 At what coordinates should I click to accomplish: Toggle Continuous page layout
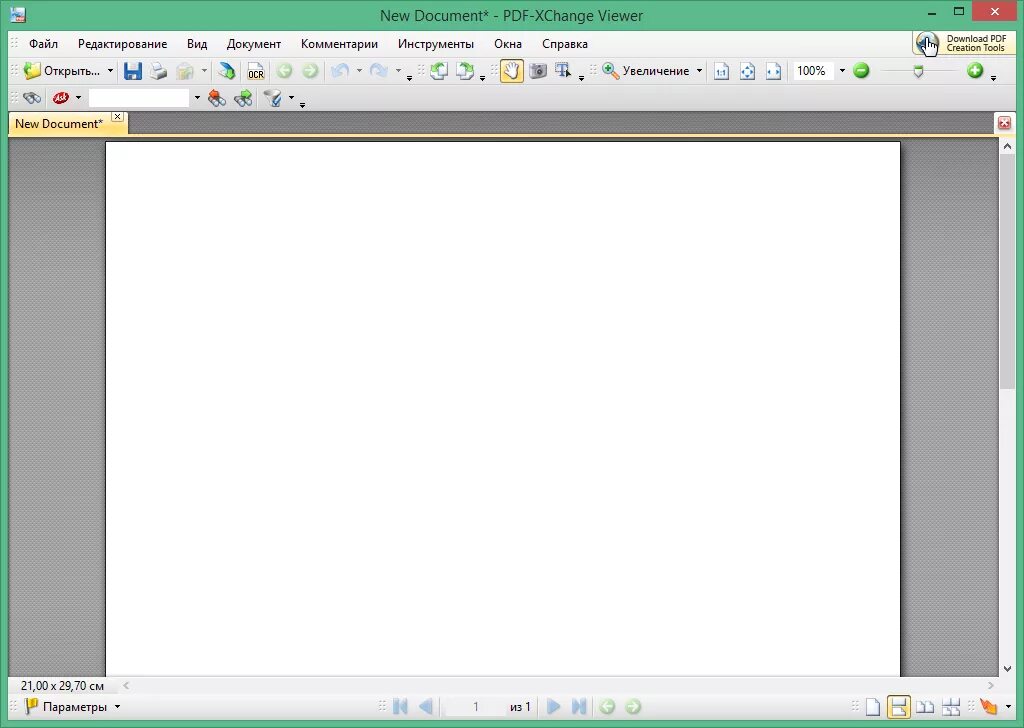[899, 706]
